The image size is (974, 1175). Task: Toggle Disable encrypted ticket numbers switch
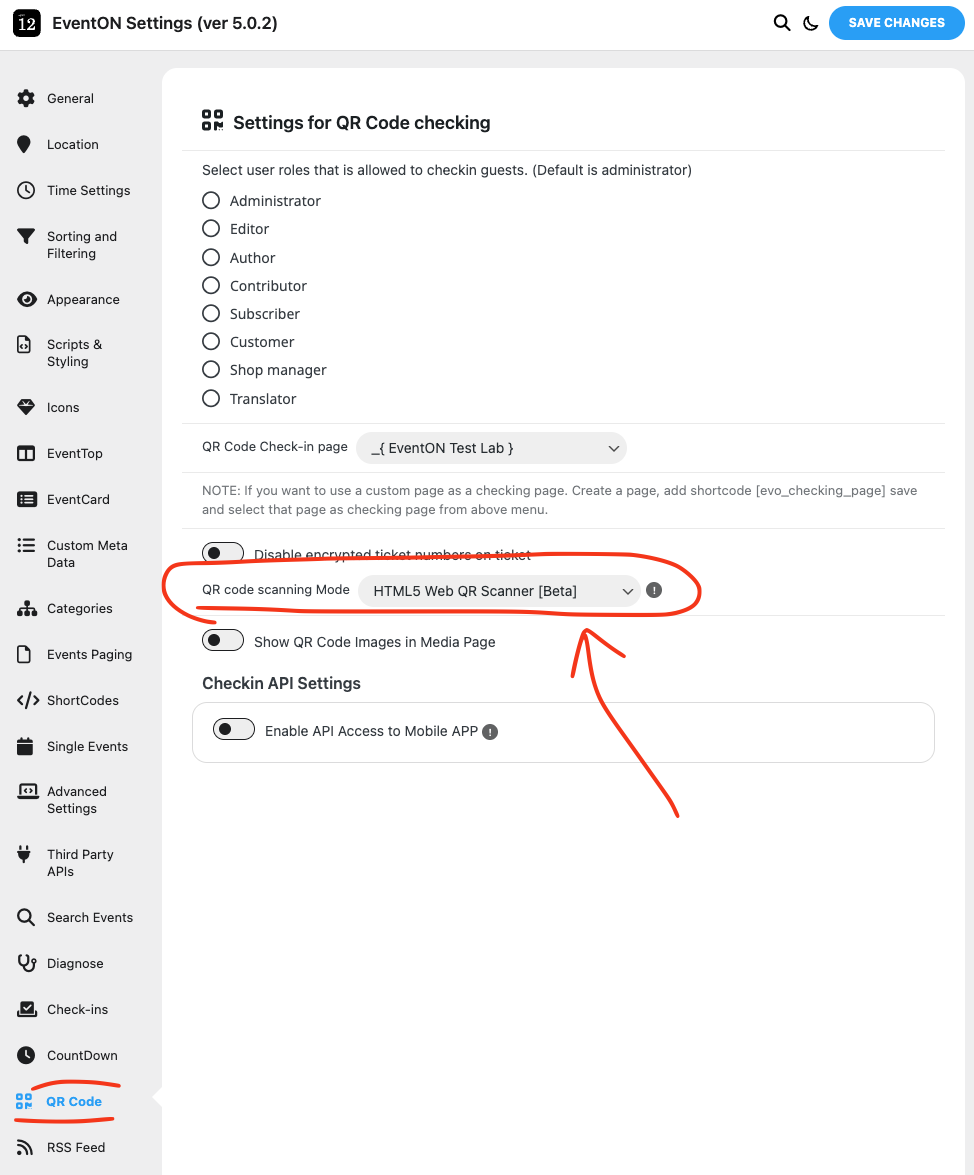(x=223, y=554)
